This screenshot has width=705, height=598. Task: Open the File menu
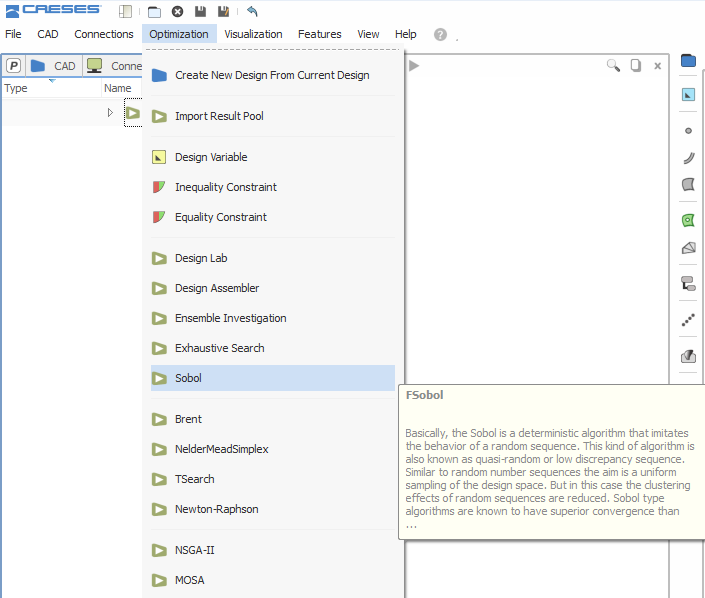click(13, 34)
